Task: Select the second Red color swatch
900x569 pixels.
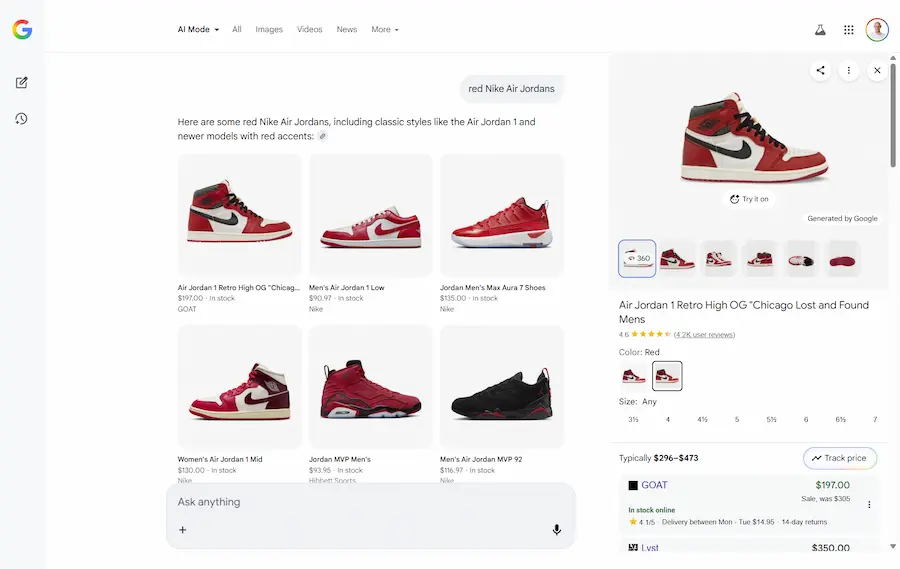Action: point(667,376)
